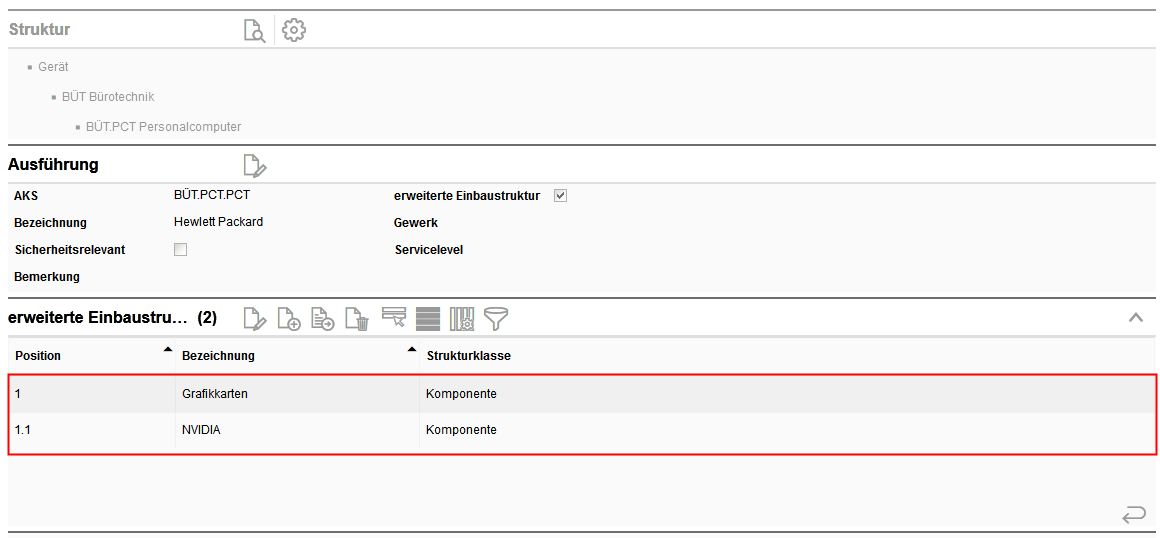Open the funnel filter icon

[496, 318]
